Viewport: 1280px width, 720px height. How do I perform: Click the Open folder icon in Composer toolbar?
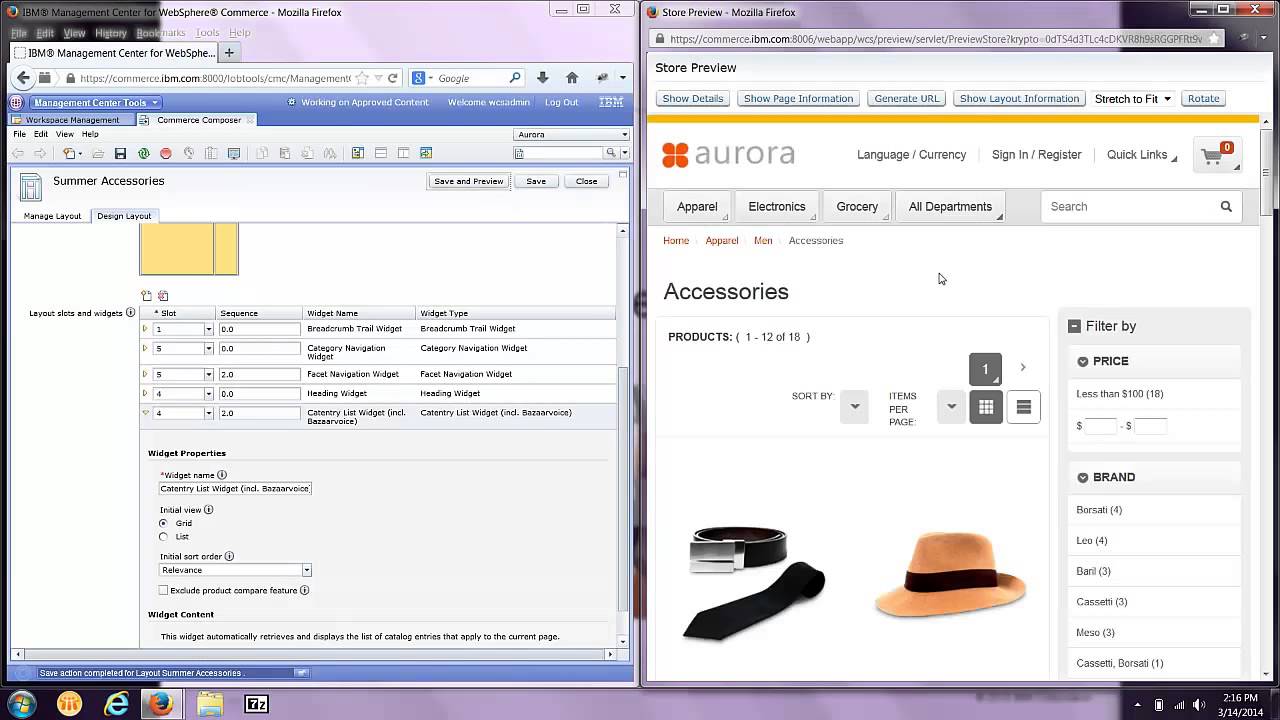coord(98,153)
